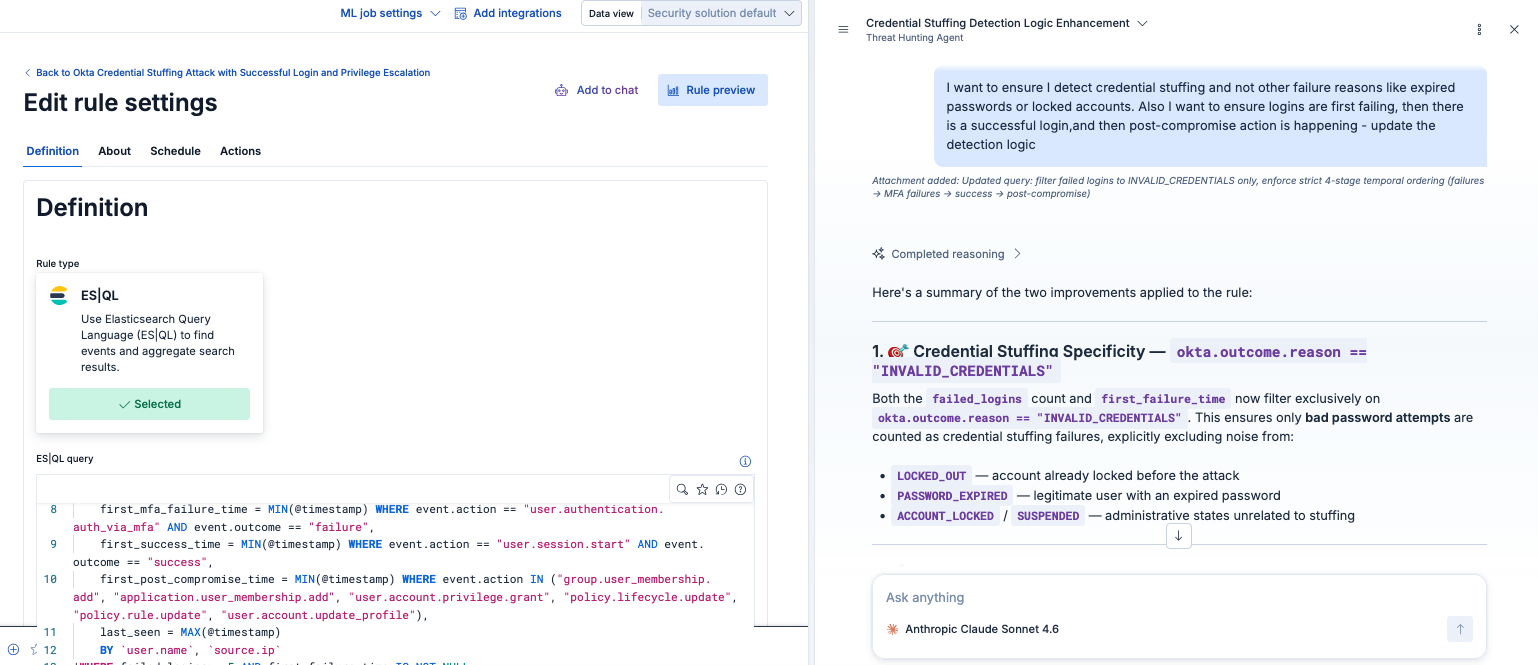Click the star icon in the query editor toolbar

click(x=702, y=489)
